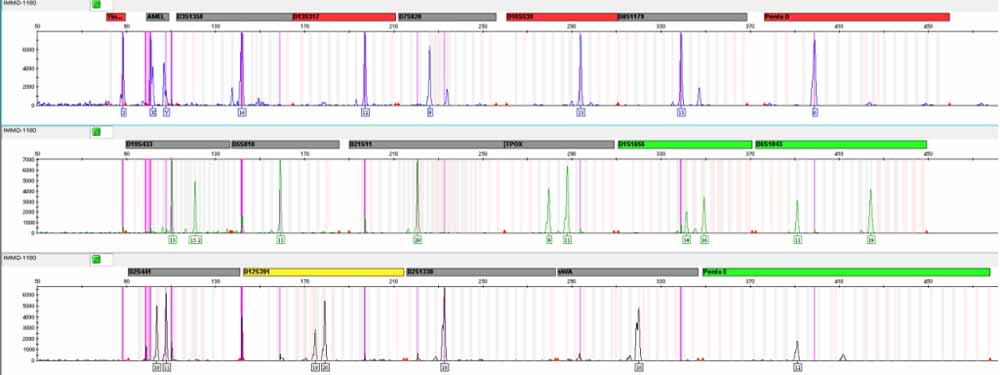Select the D2S441 marker header bar
This screenshot has width=1000, height=375.
184,272
